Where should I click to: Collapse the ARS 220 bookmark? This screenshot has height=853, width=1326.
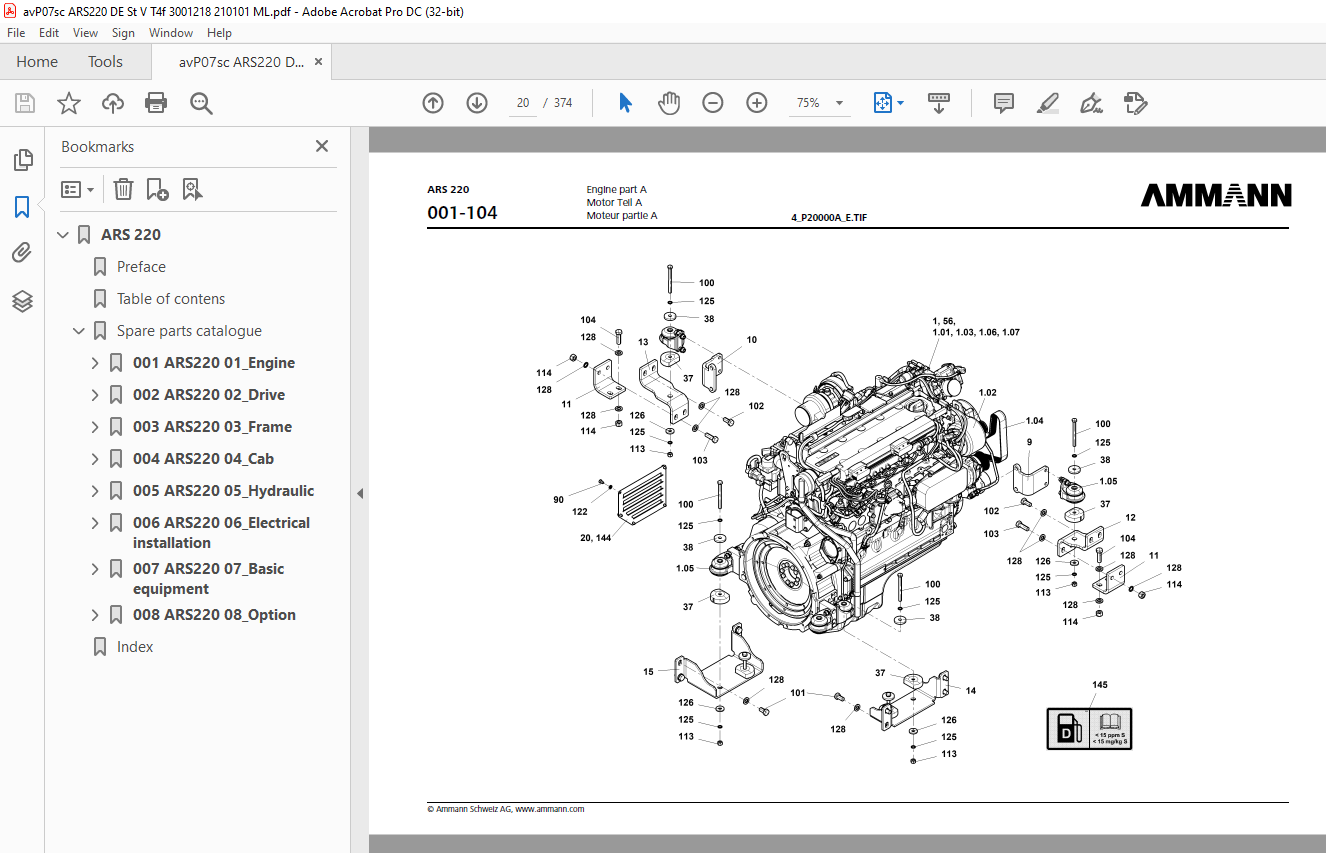coord(64,235)
